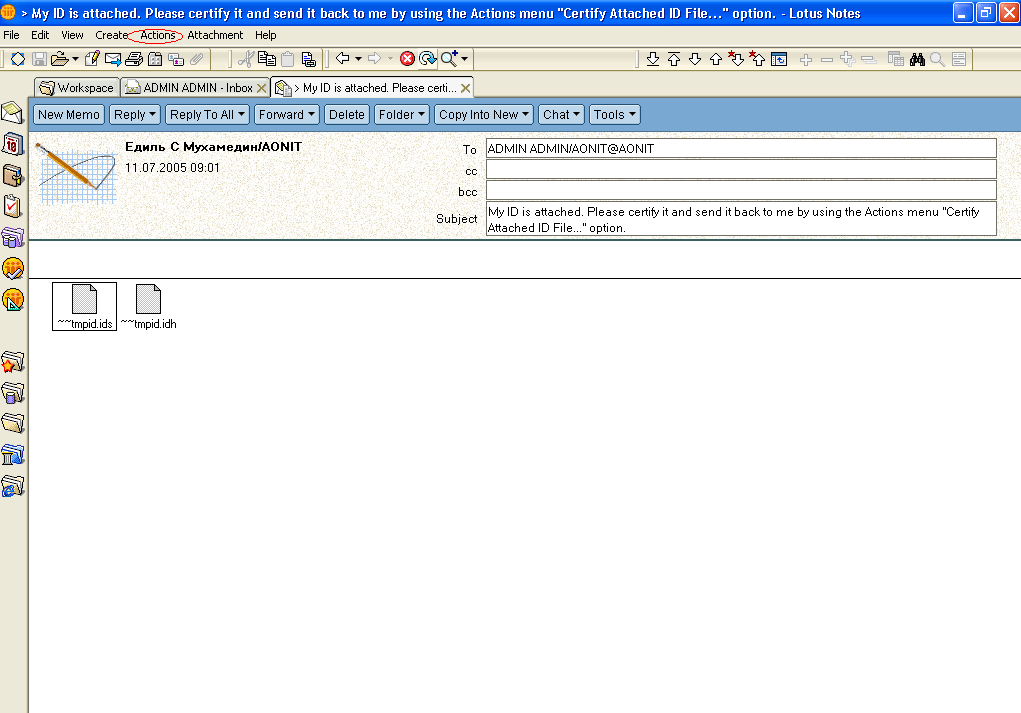Switch to the Workspace tab
The height and width of the screenshot is (713, 1021).
pos(77,88)
